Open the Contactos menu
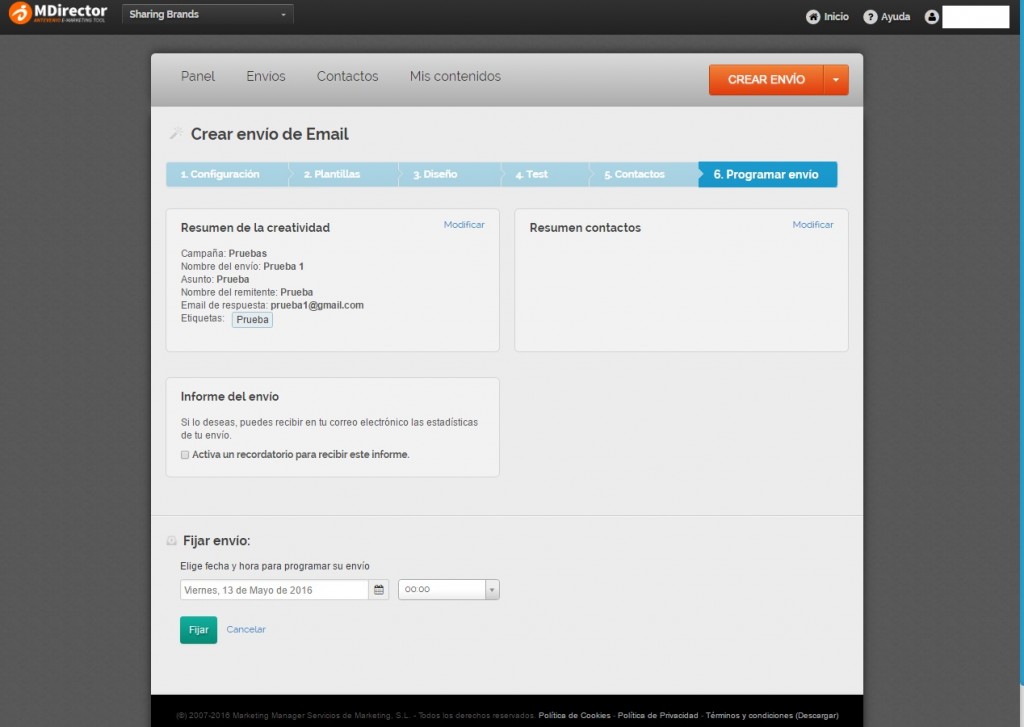The image size is (1024, 727). pyautogui.click(x=347, y=76)
